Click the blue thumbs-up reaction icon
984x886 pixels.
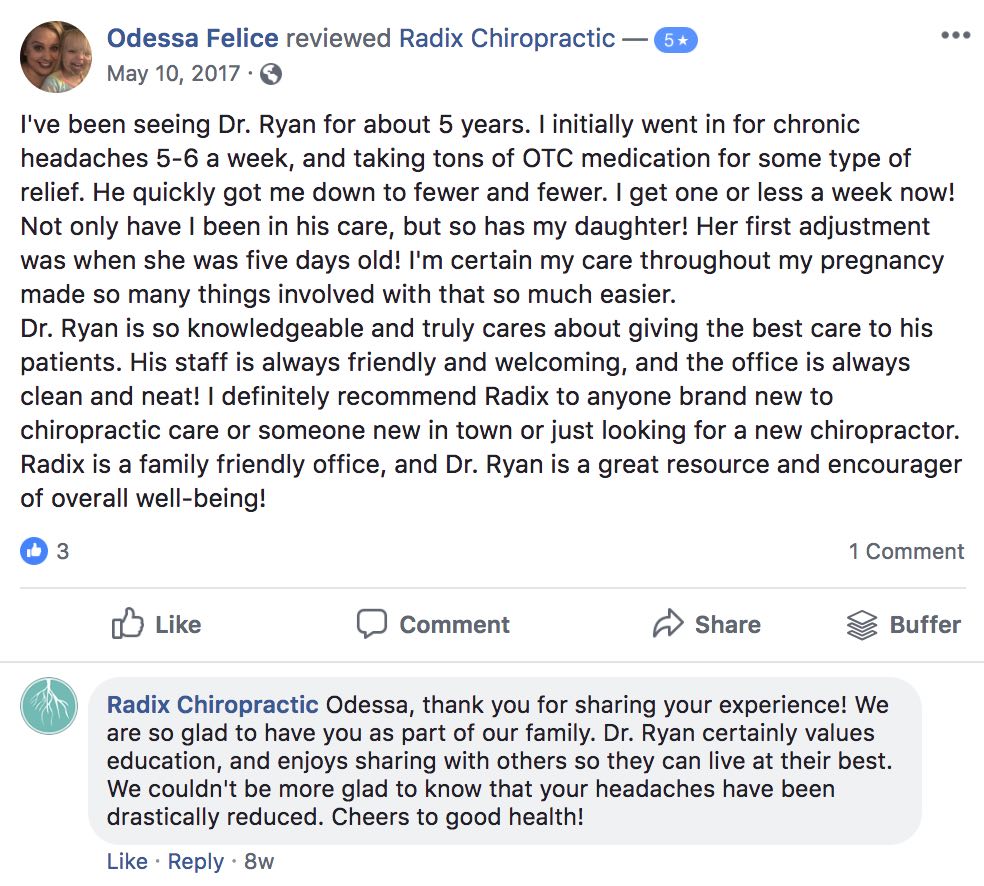click(x=34, y=550)
